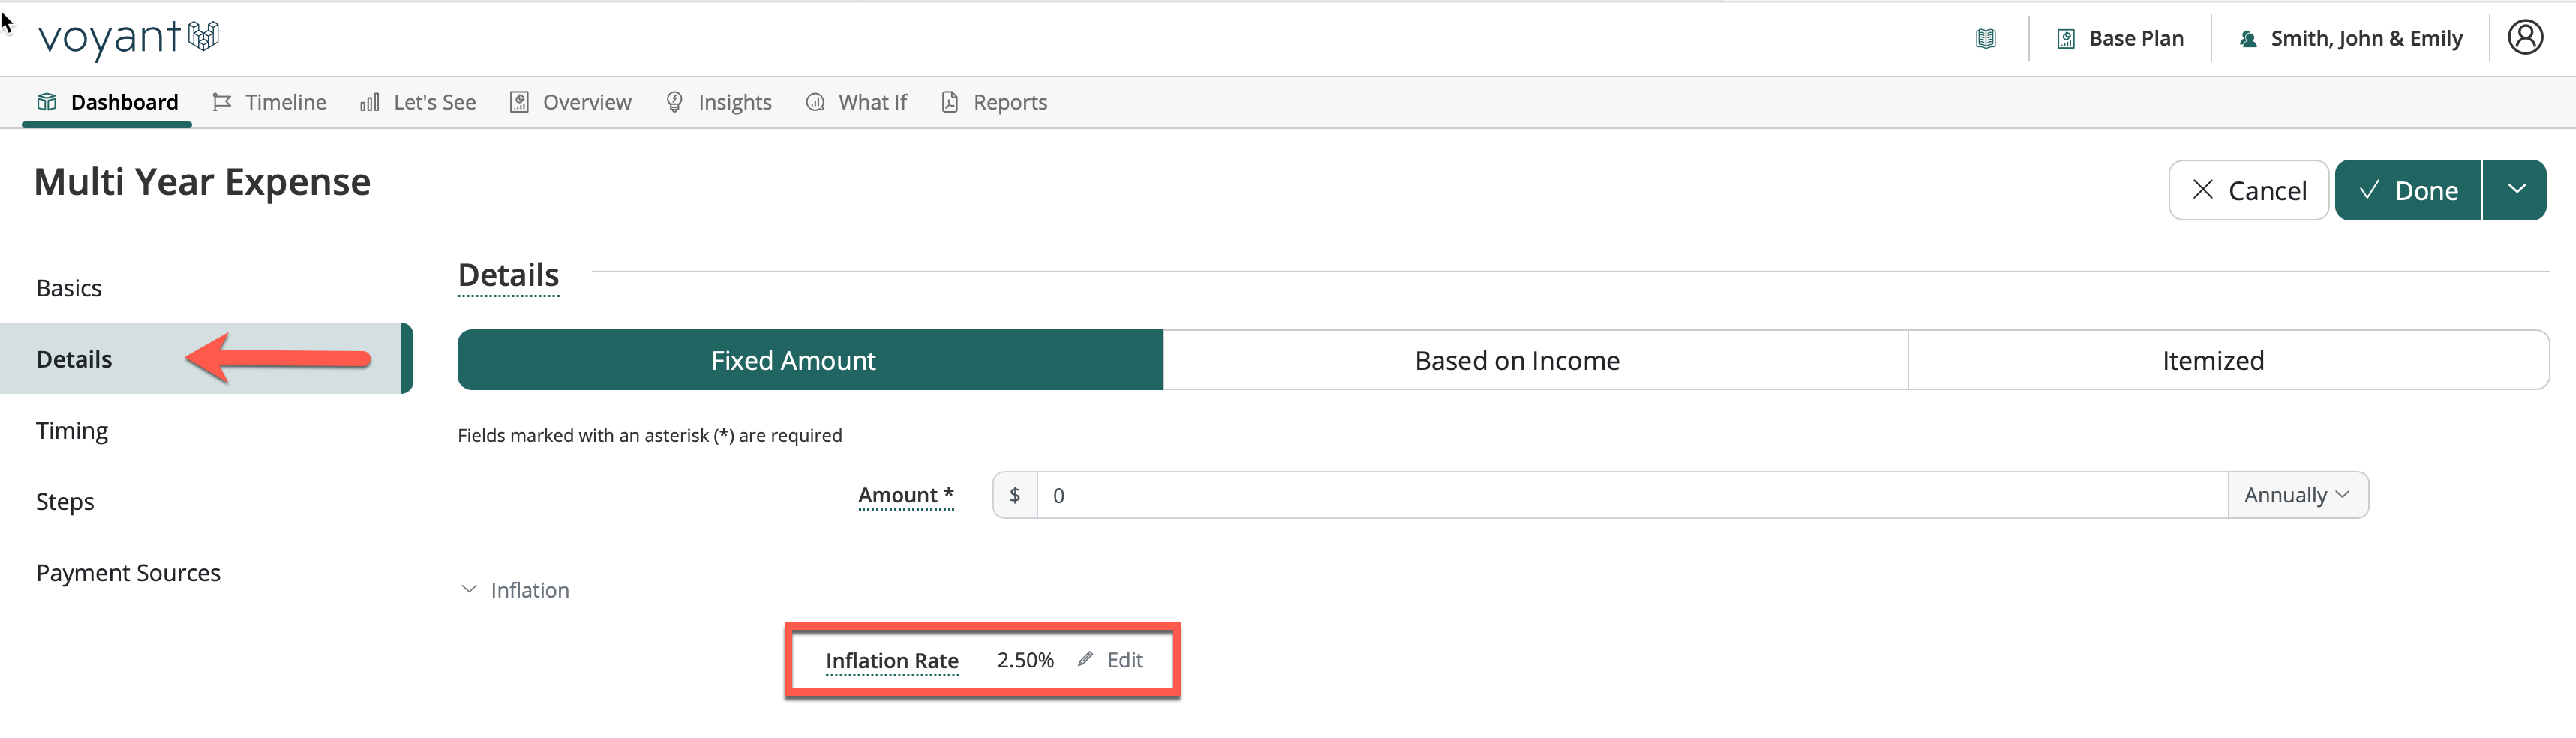Switch to Based on Income option

tap(1516, 360)
